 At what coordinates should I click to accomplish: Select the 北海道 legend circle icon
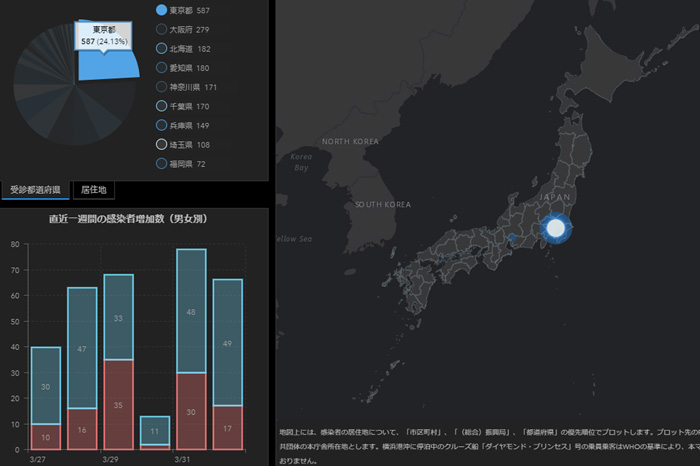point(162,48)
